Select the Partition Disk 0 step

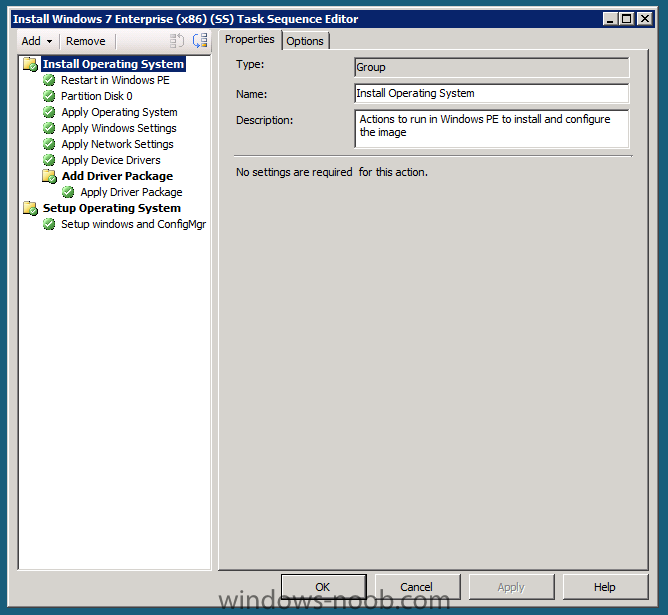97,96
